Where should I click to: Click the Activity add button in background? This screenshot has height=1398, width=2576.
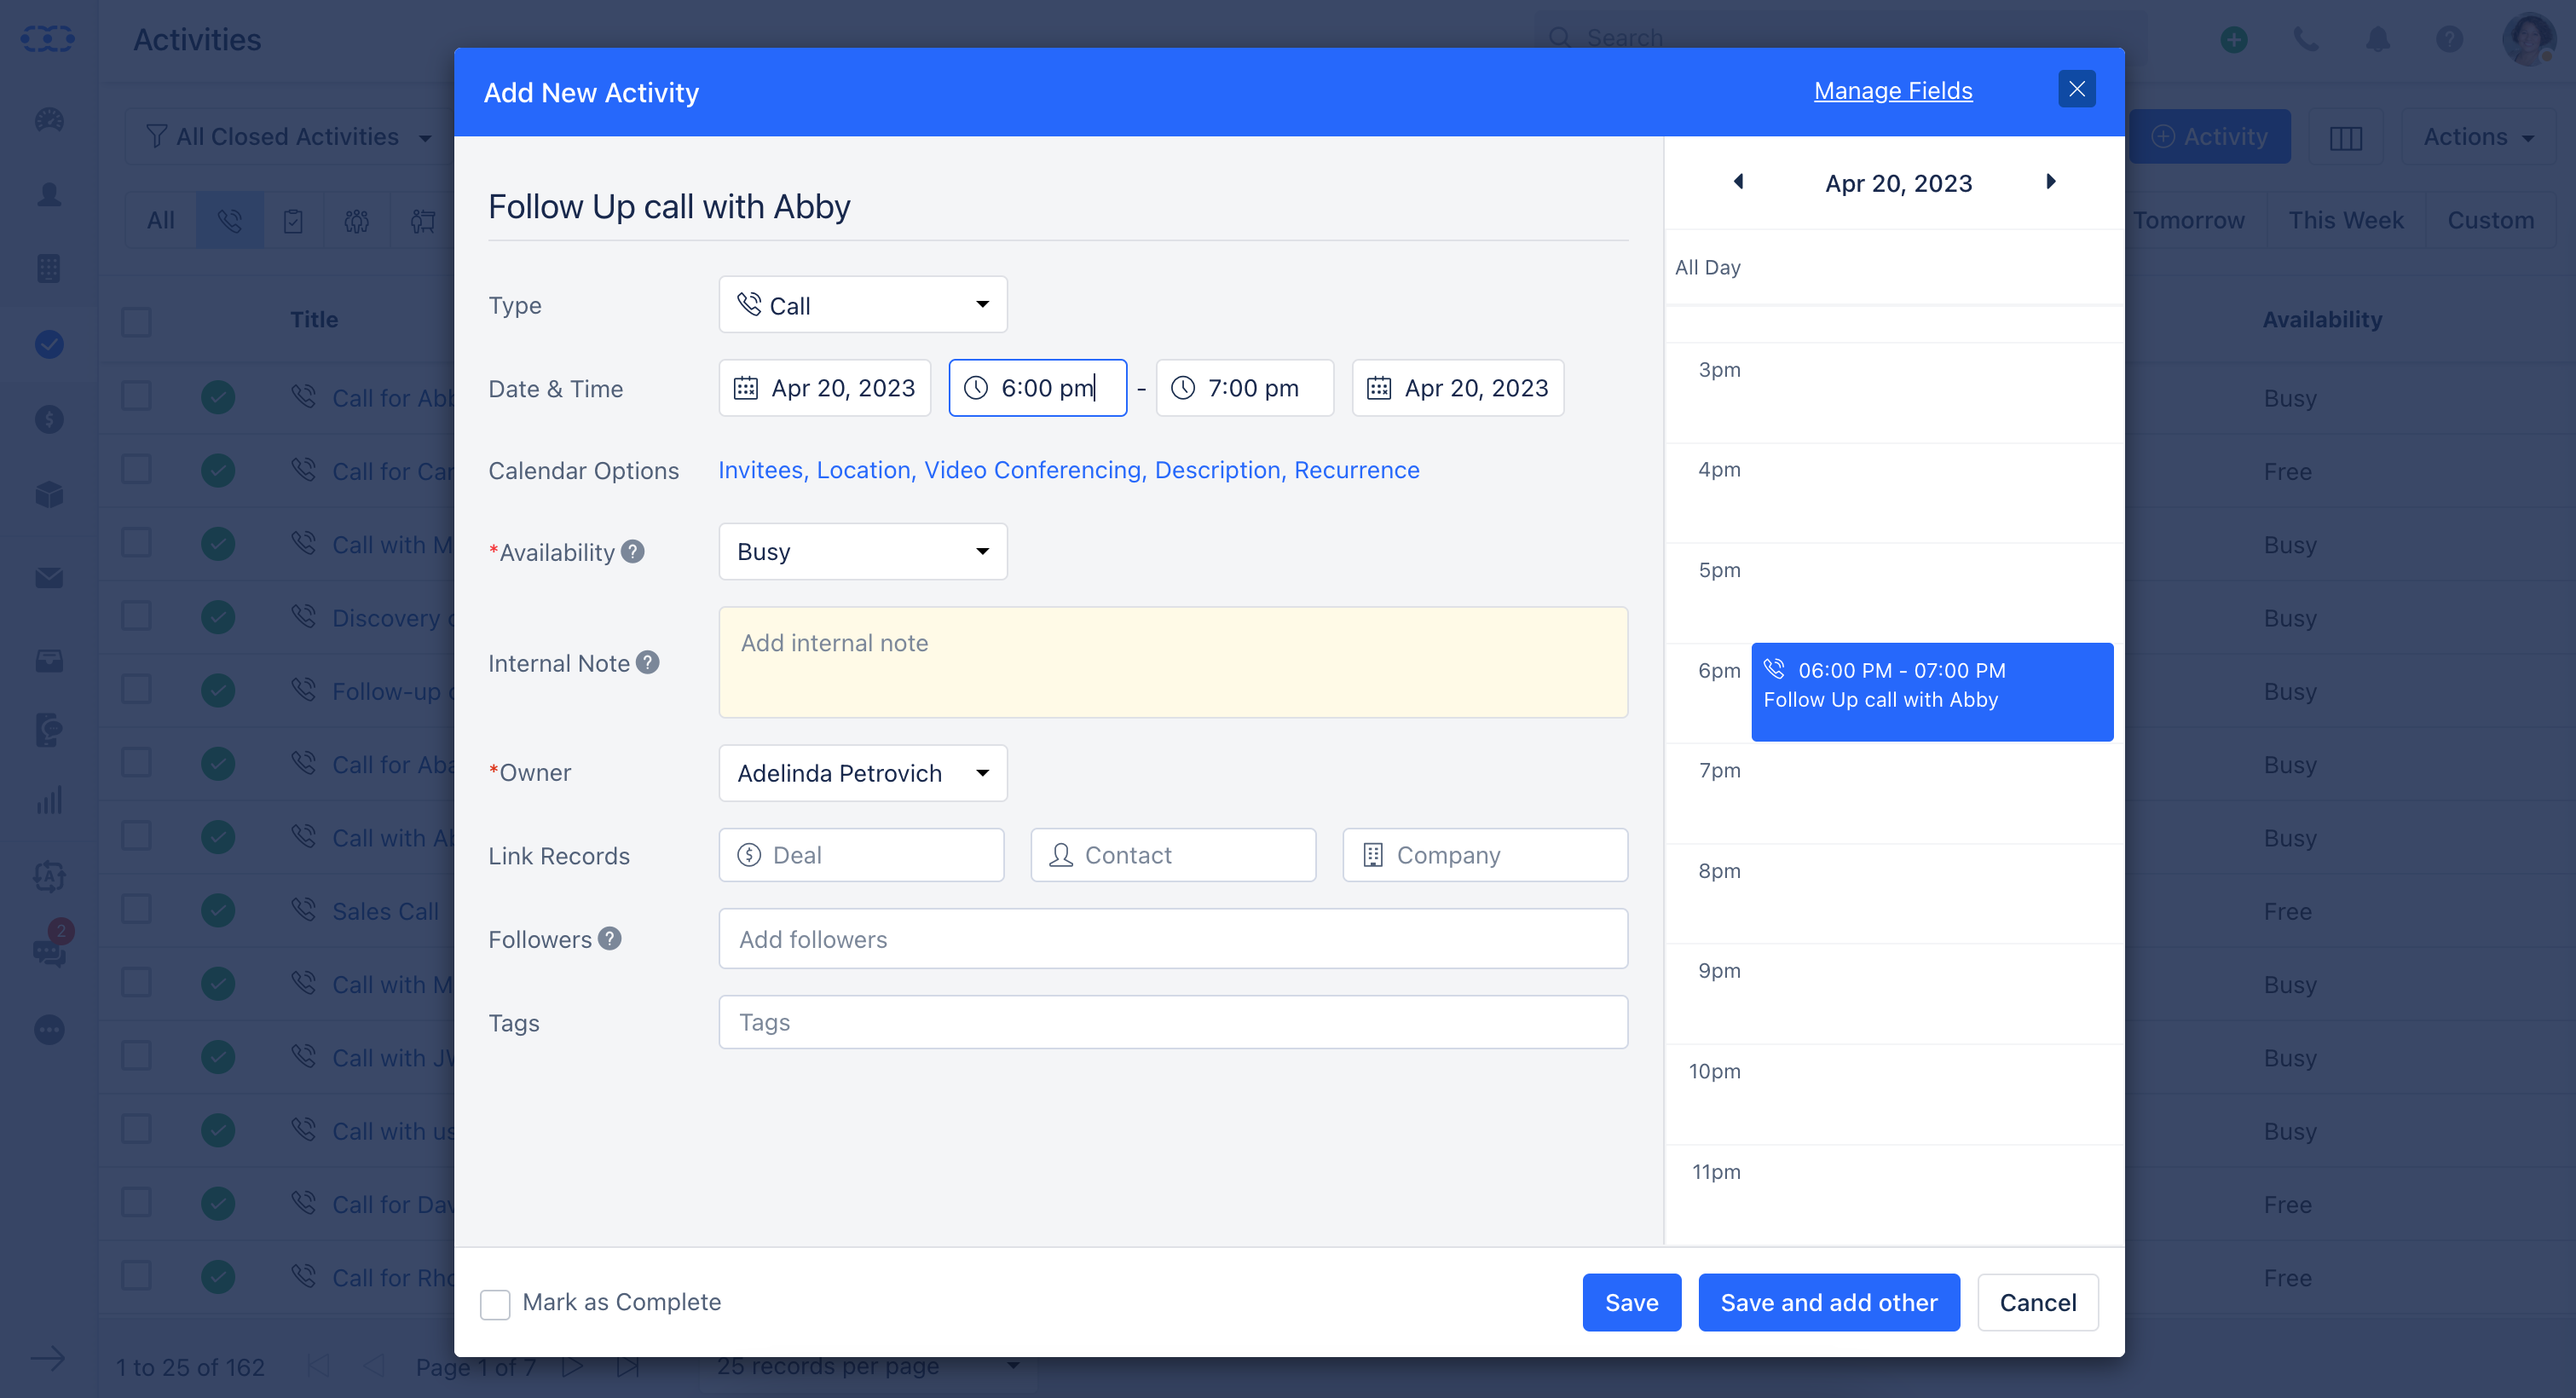coord(2209,137)
